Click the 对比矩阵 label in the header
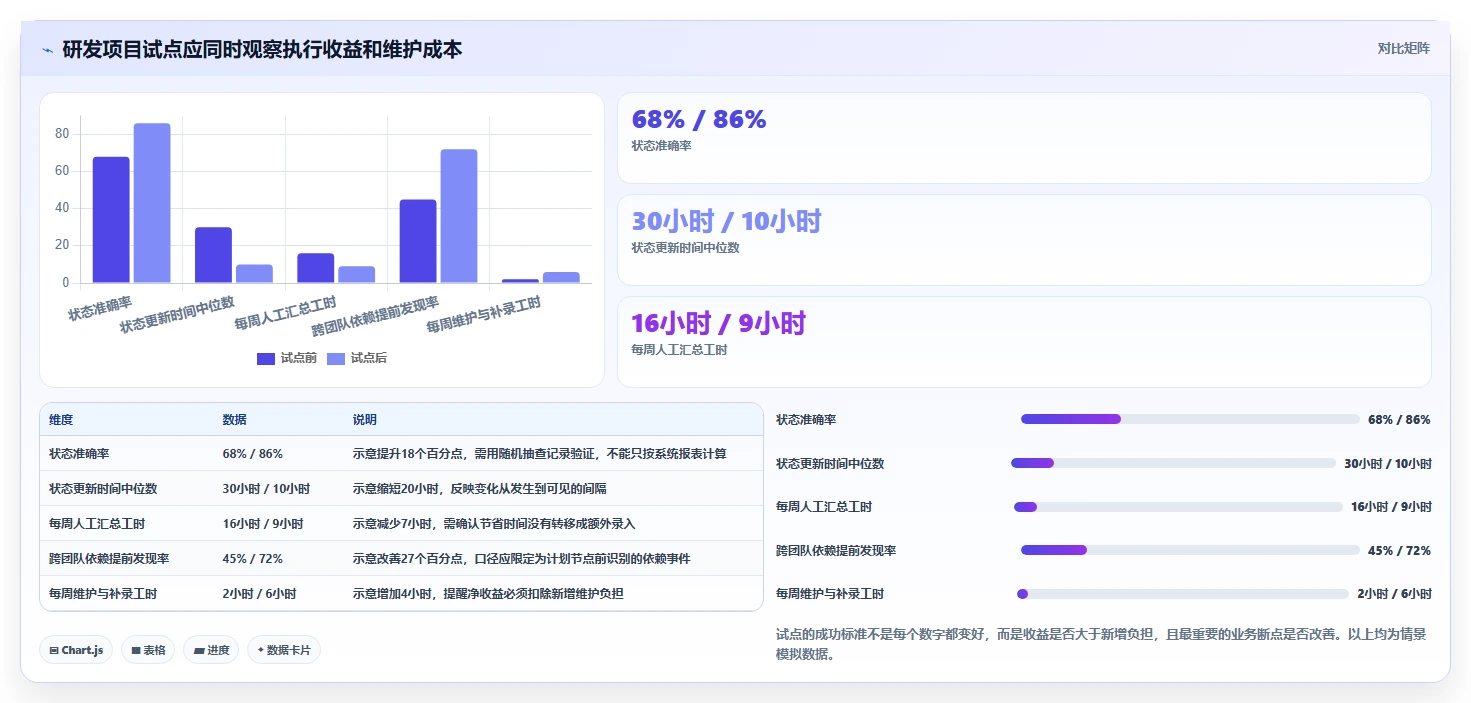The image size is (1471, 703). point(1403,48)
